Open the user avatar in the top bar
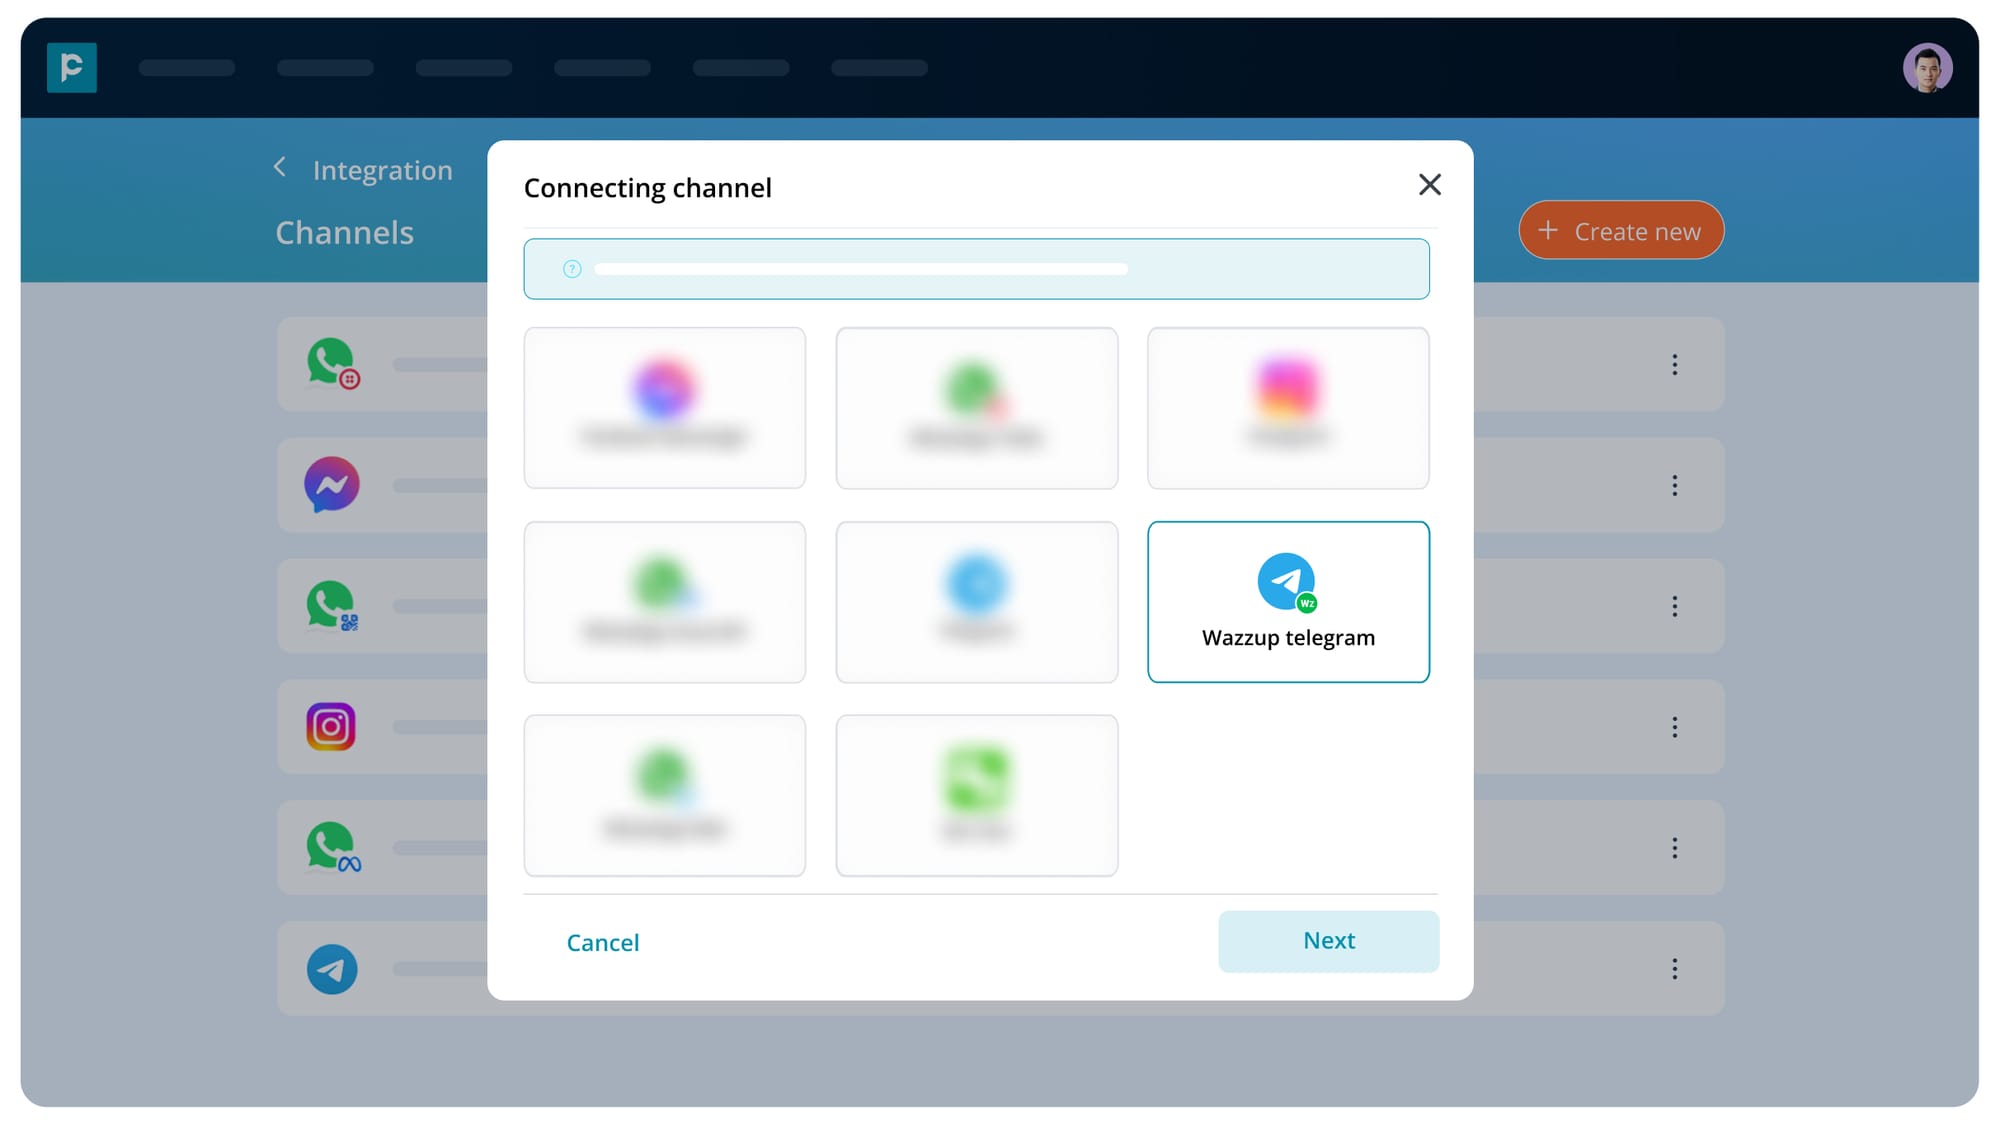Screen dimensions: 2000x1126 [1929, 67]
